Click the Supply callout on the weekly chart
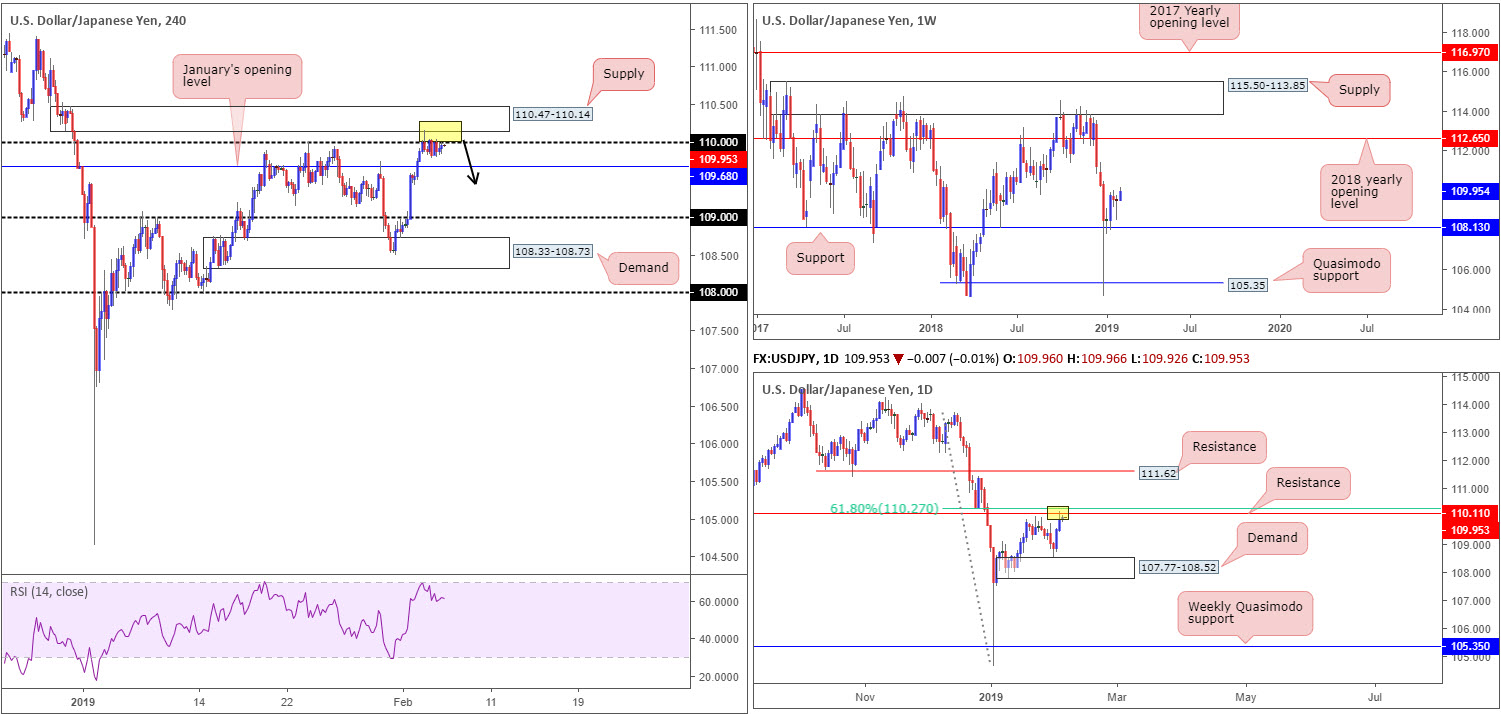 1360,89
